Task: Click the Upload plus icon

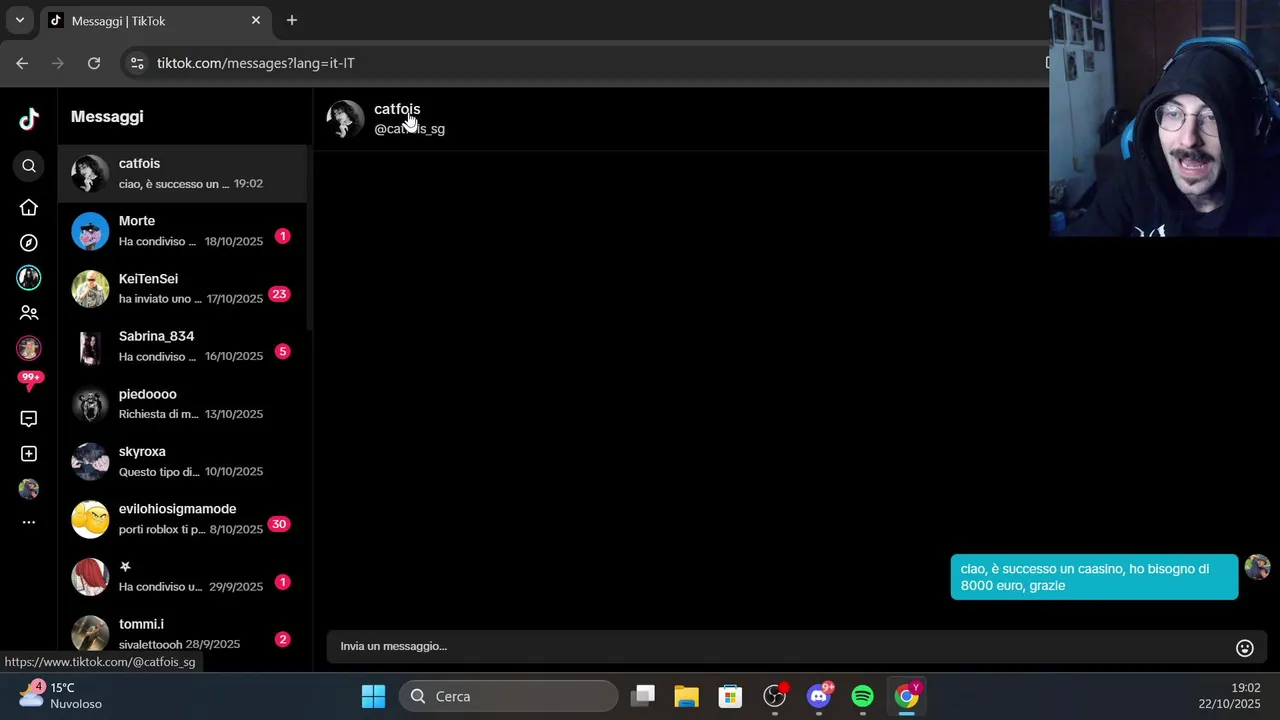Action: coord(29,454)
